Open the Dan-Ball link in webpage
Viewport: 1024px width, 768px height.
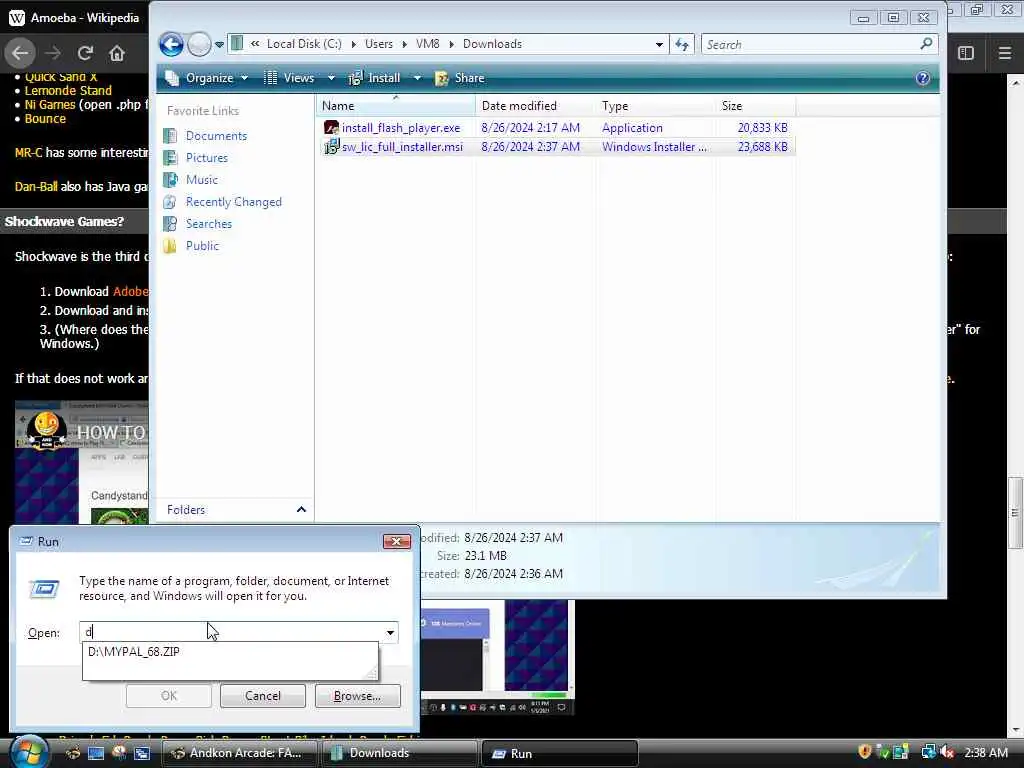click(x=36, y=187)
